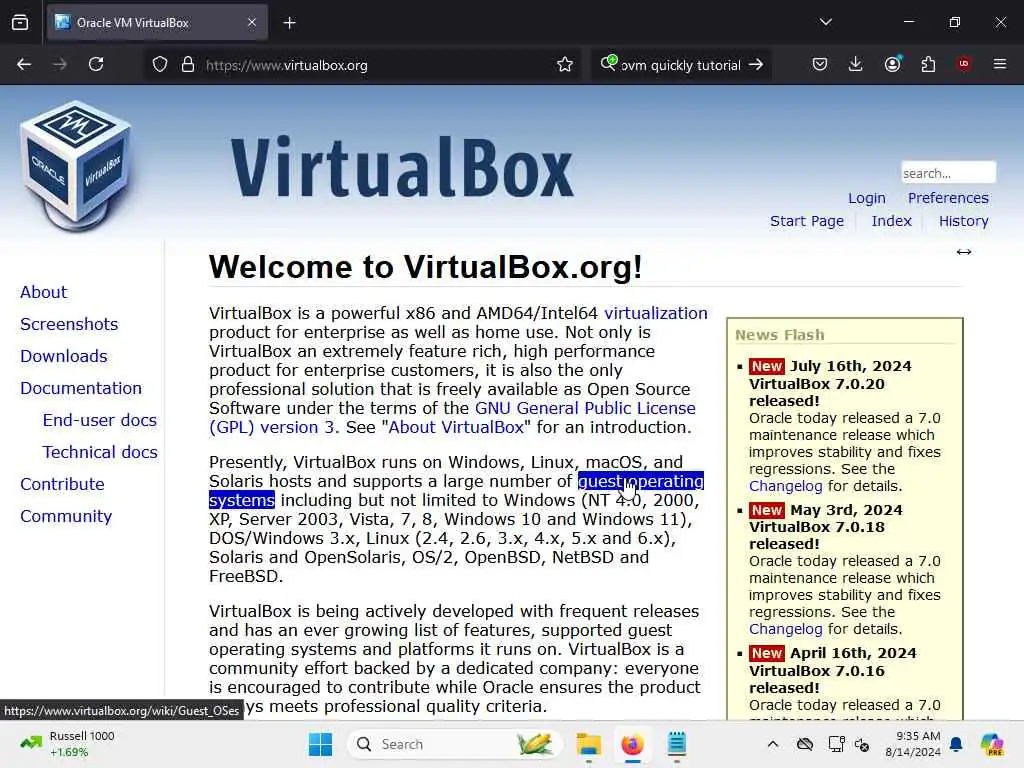The height and width of the screenshot is (768, 1024).
Task: Open Screenshots in the sidebar
Action: [69, 324]
